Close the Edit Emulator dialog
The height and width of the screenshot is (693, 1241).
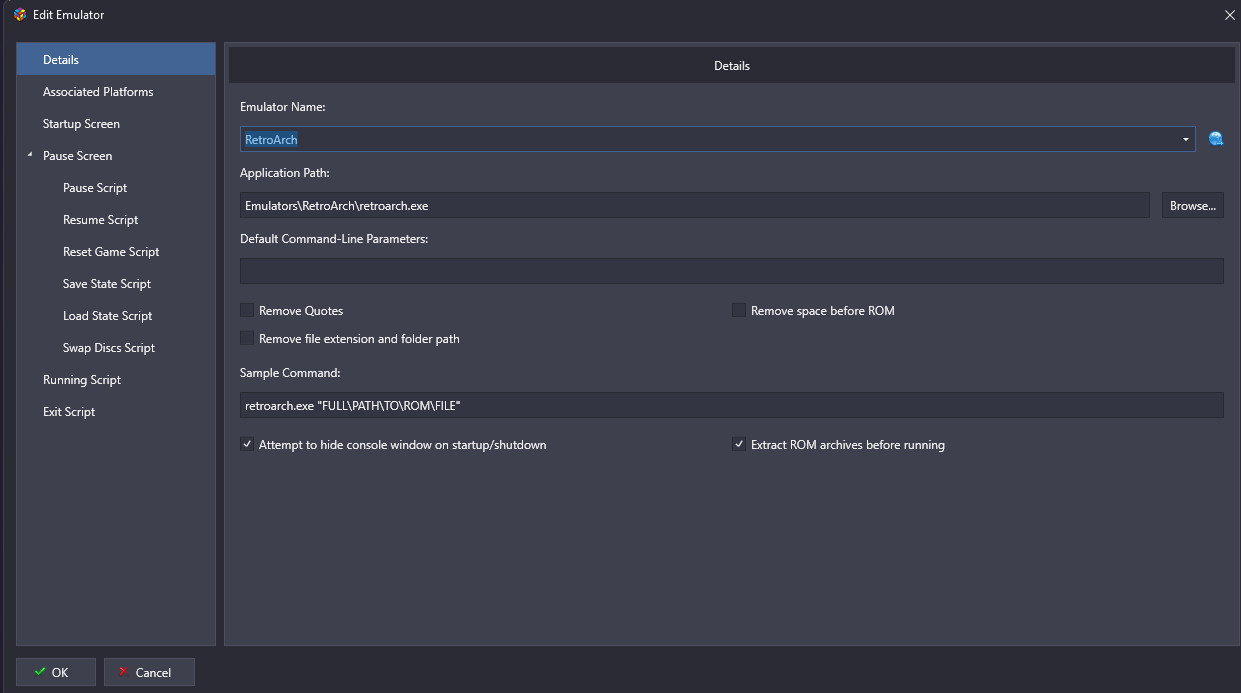click(1229, 15)
